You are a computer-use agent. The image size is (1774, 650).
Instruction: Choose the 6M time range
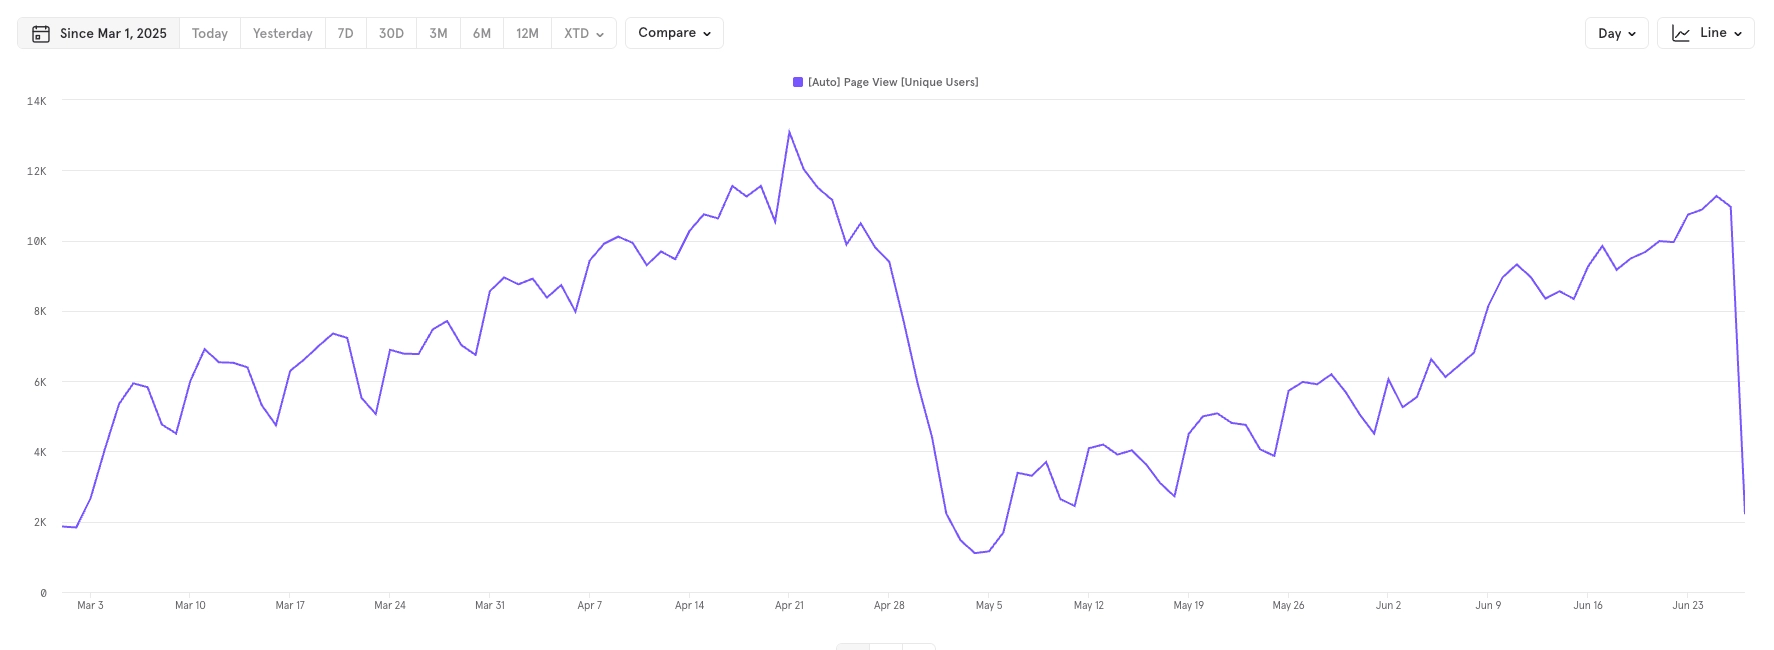[x=482, y=33]
